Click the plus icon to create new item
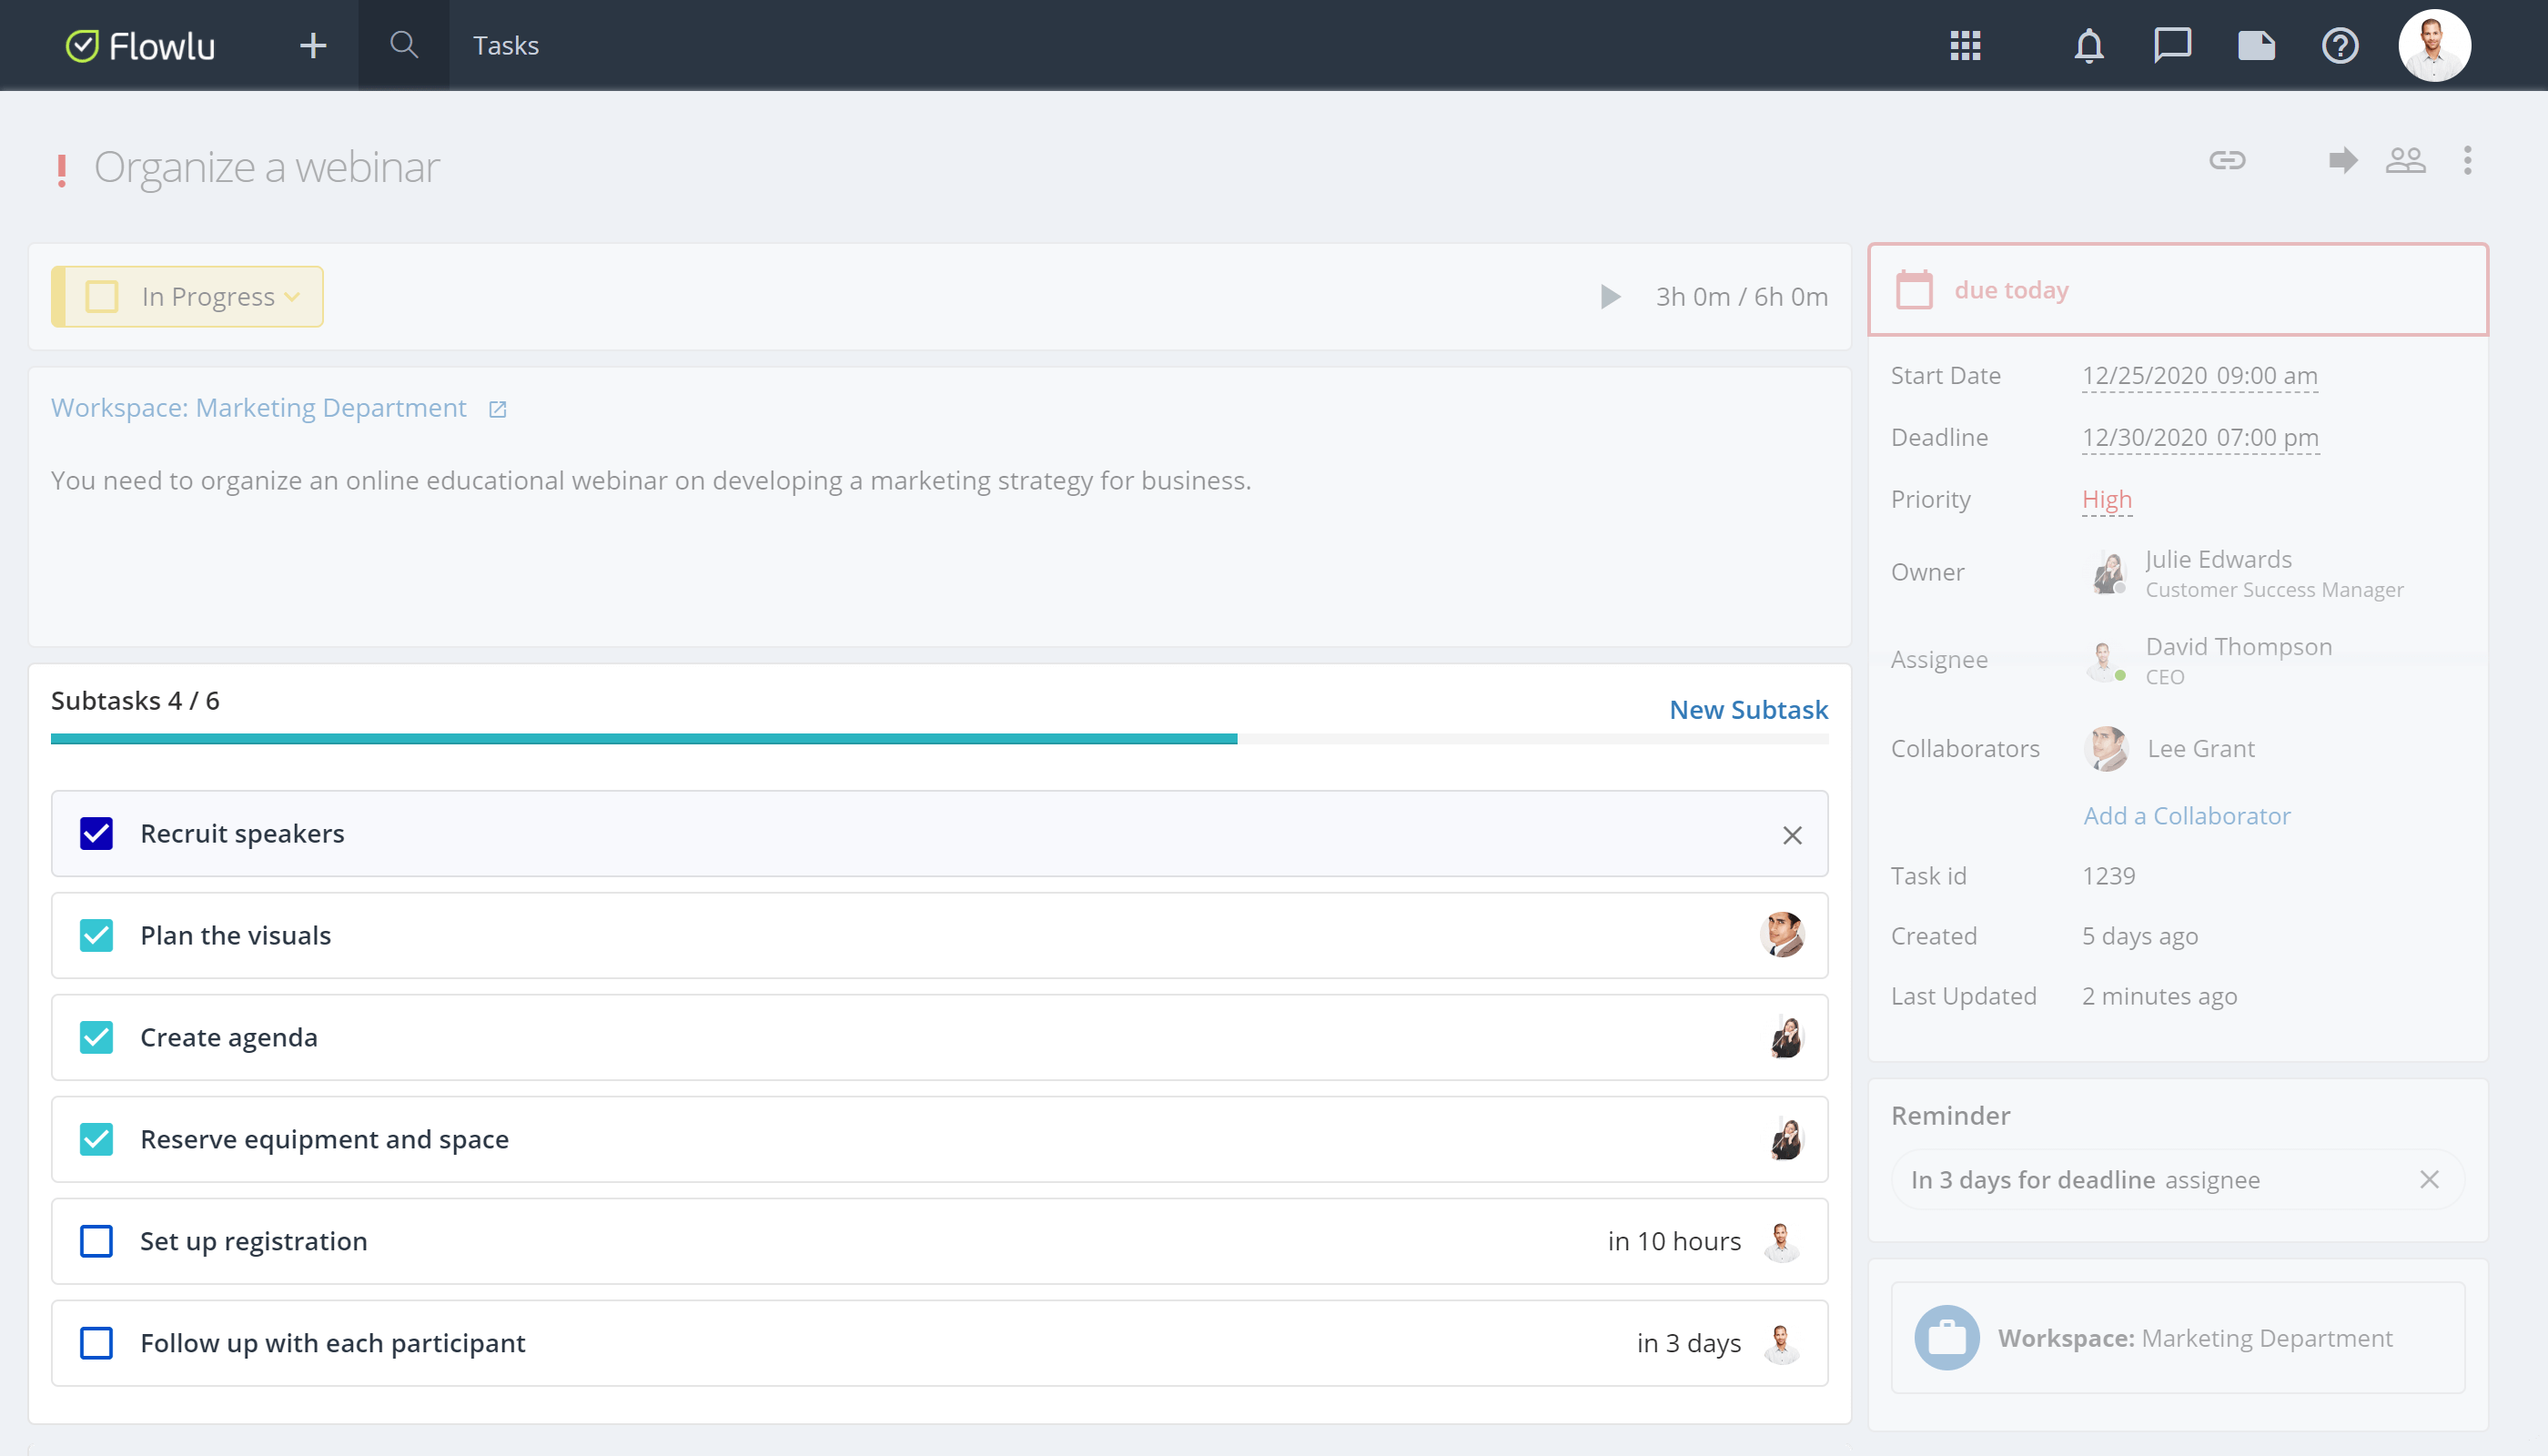2548x1456 pixels. (x=313, y=44)
